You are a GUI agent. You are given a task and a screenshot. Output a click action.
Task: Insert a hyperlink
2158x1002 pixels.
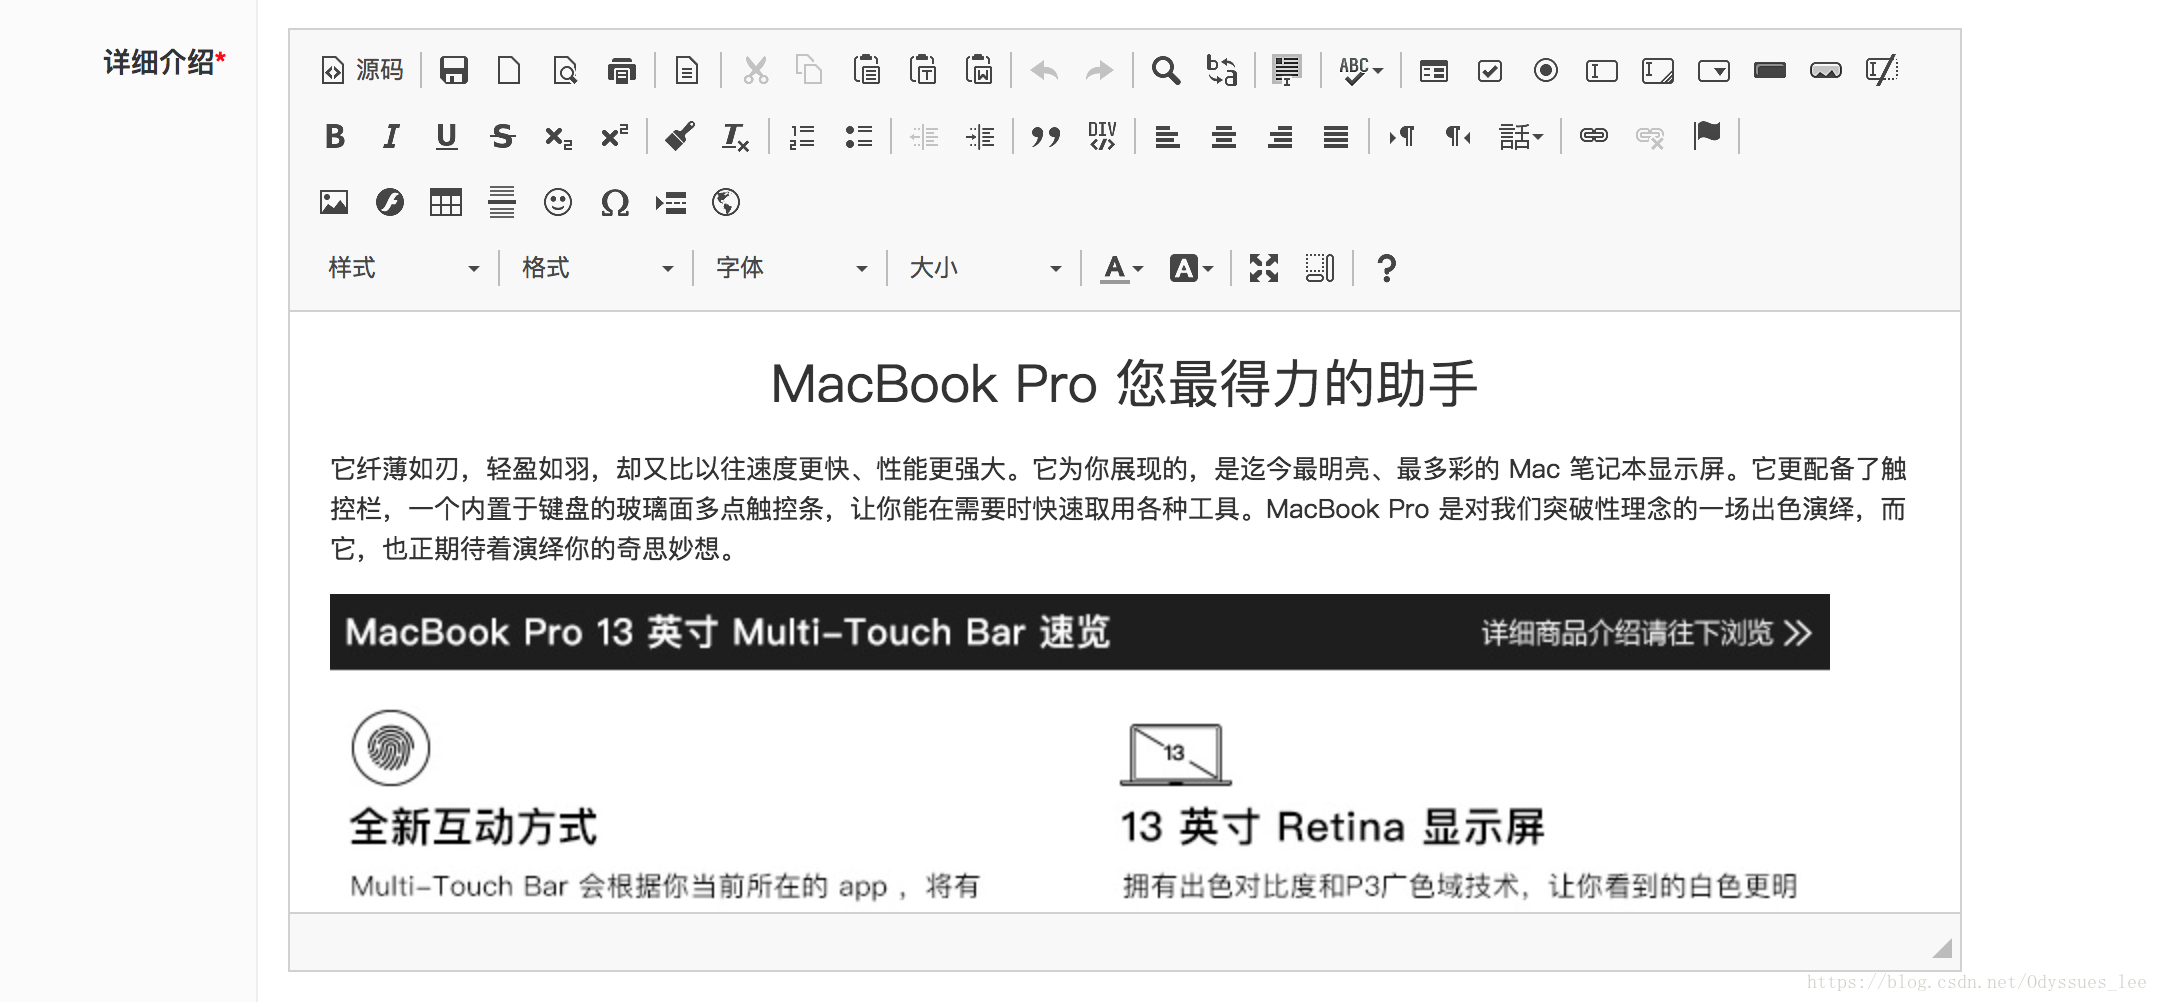pyautogui.click(x=1594, y=136)
